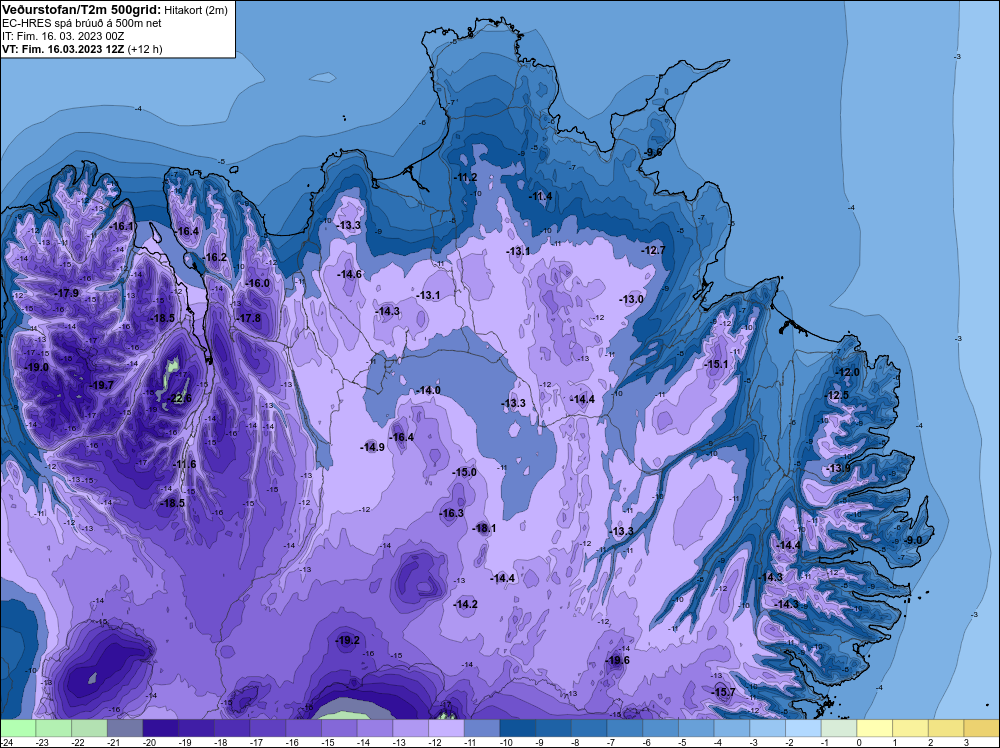Click the -13.9 temperature label
Image resolution: width=1000 pixels, height=748 pixels.
click(839, 468)
